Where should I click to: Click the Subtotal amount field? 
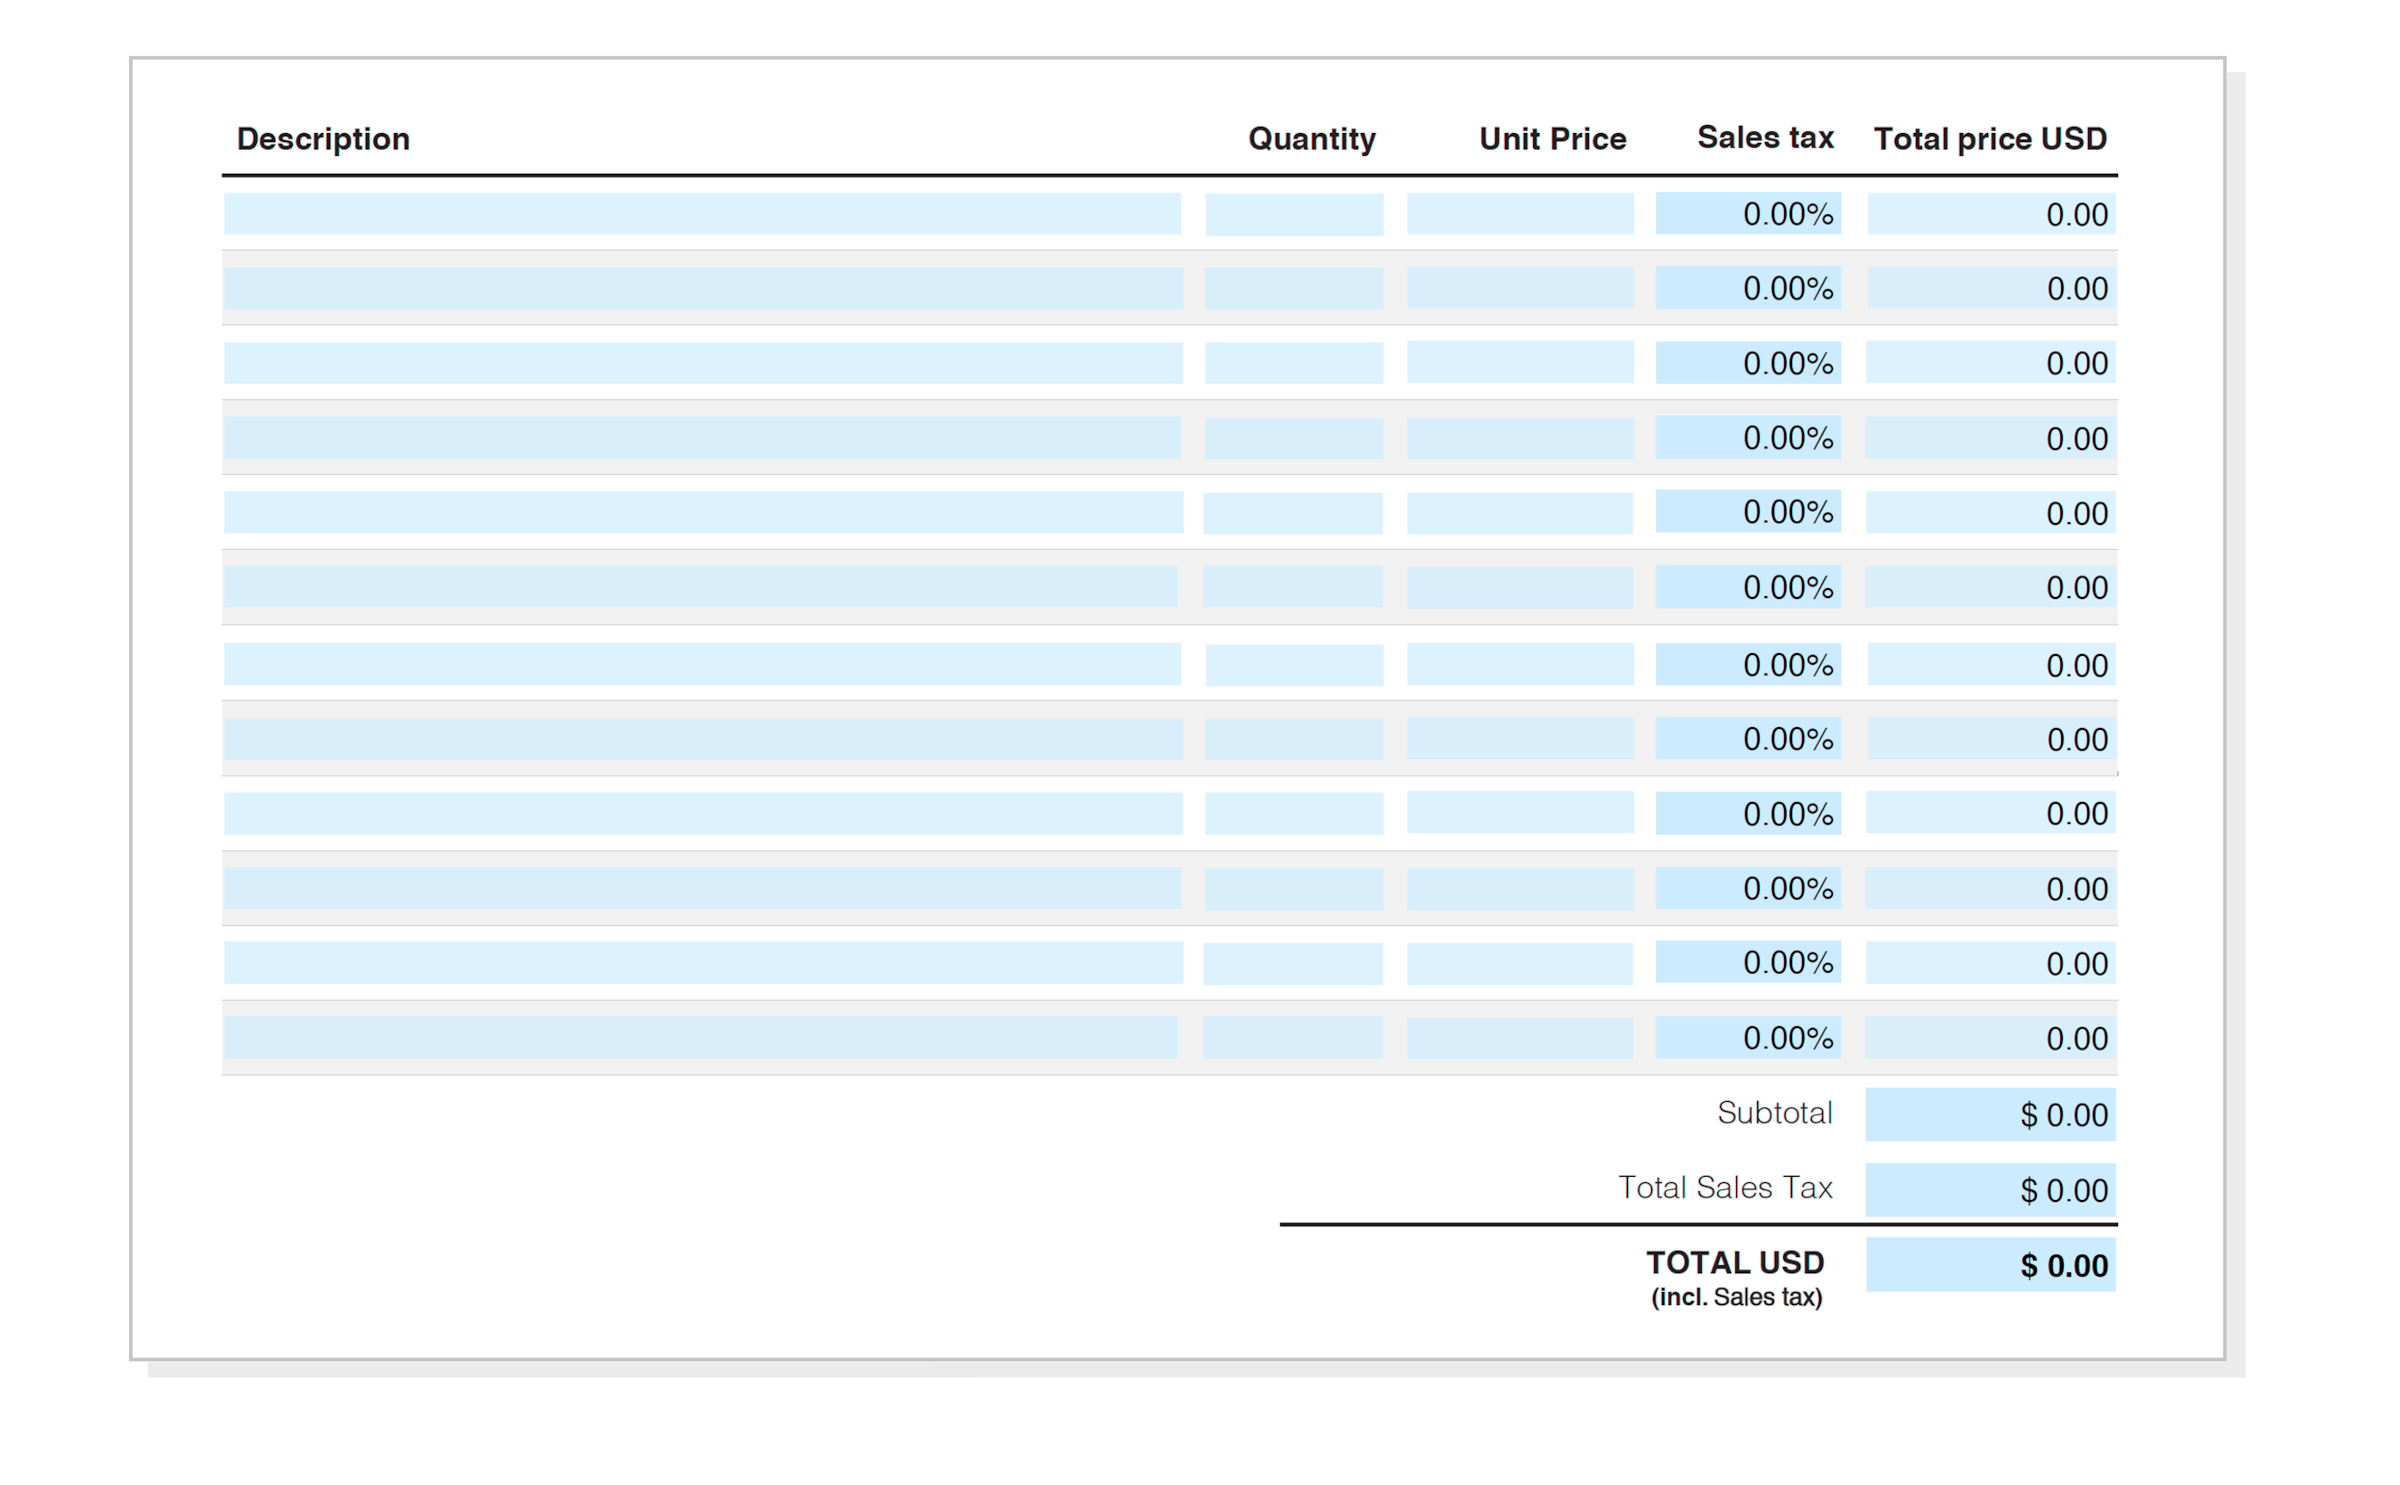(x=1990, y=1114)
